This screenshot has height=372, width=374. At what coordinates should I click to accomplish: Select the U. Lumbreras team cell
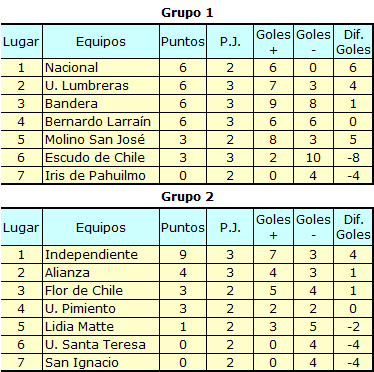pos(101,86)
